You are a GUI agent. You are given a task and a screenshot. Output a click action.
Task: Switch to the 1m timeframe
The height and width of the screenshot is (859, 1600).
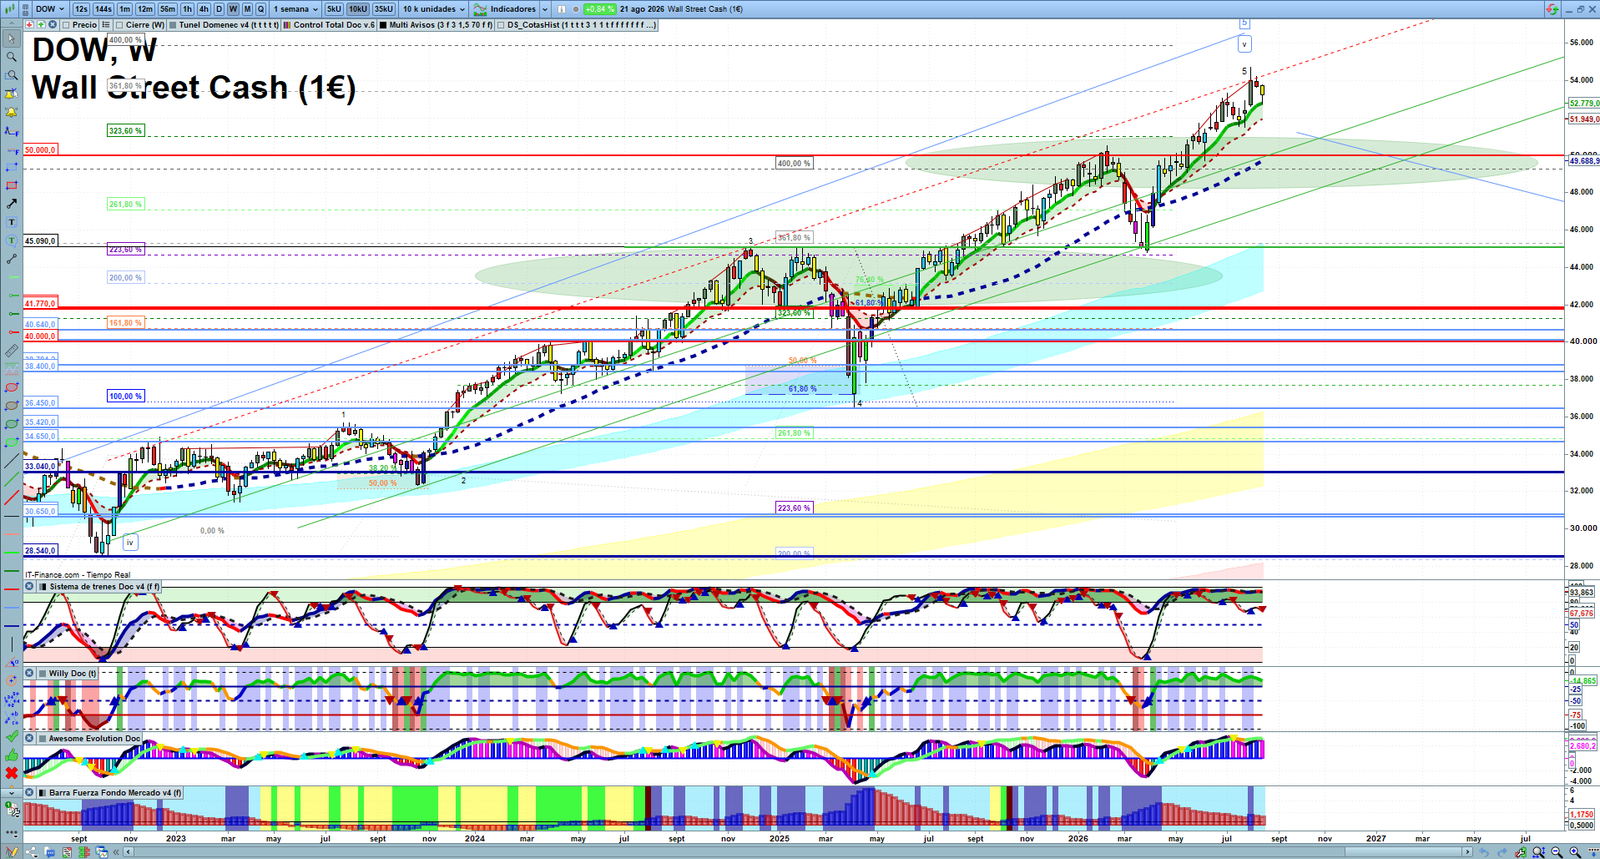point(125,9)
